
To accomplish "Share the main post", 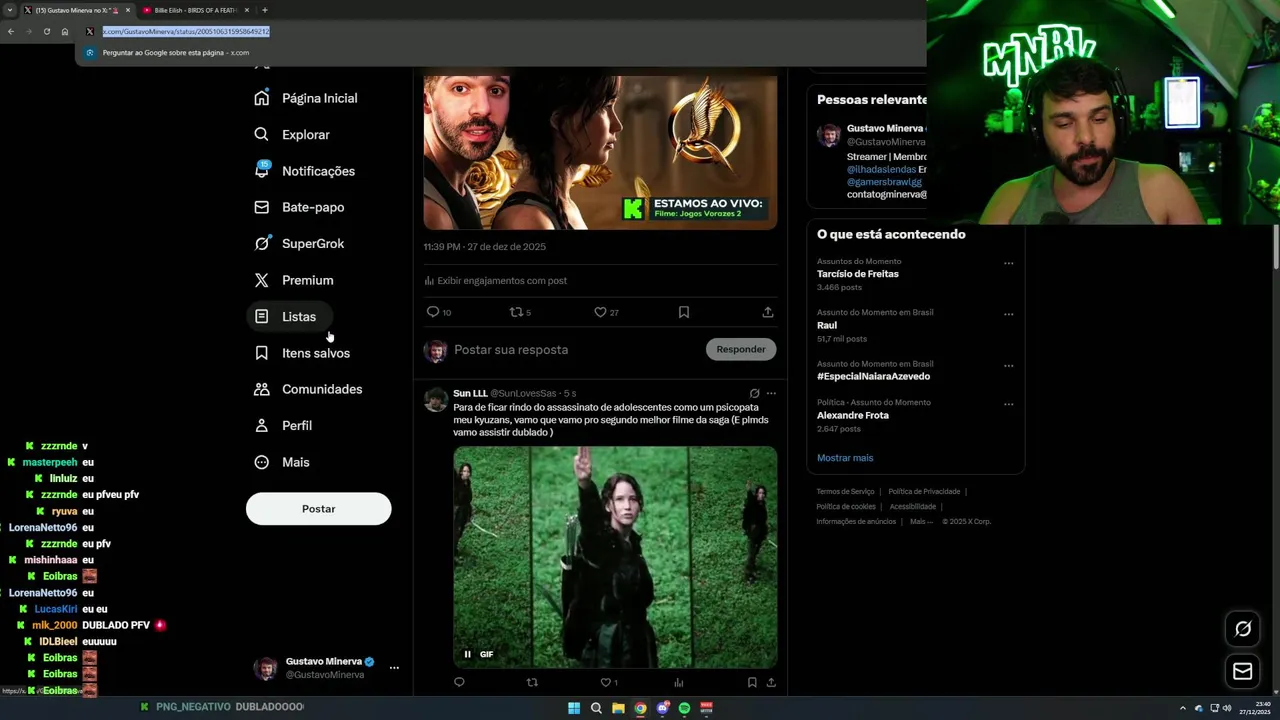I will click(768, 312).
